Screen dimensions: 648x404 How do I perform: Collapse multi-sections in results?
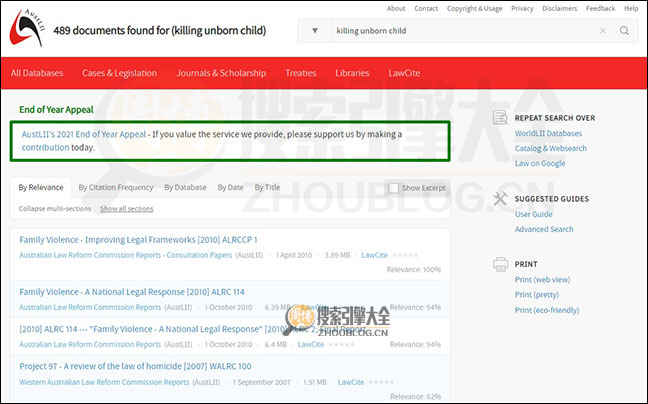[x=54, y=209]
